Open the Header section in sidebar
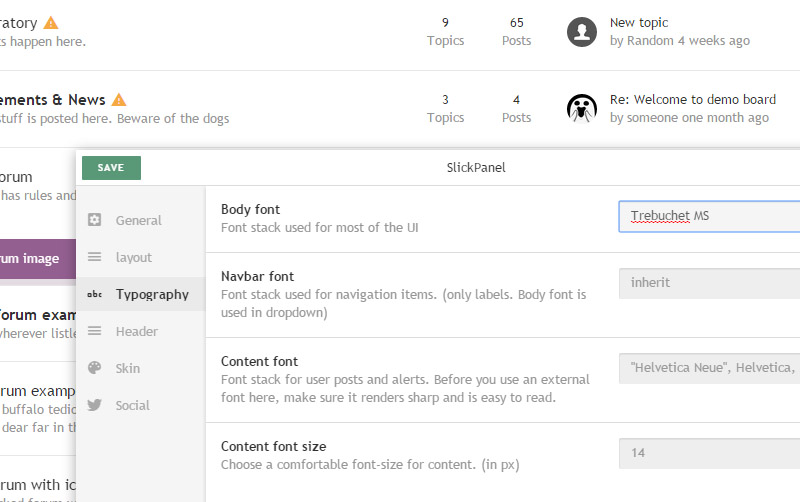 tap(136, 331)
